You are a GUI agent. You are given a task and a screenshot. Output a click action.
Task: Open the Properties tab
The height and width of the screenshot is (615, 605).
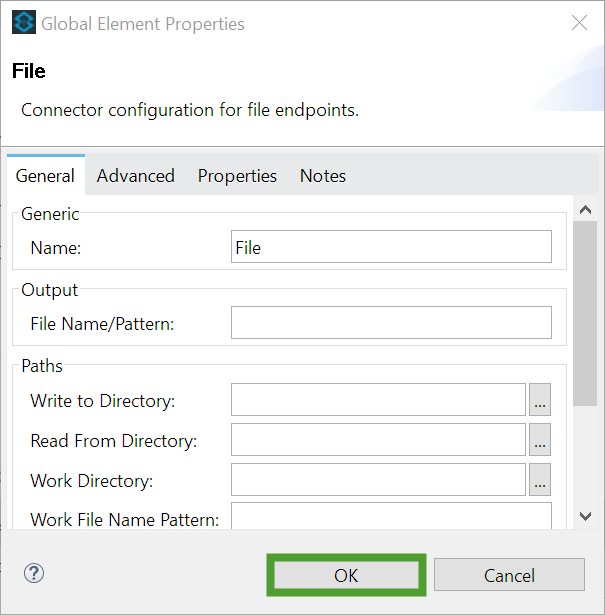click(x=237, y=176)
